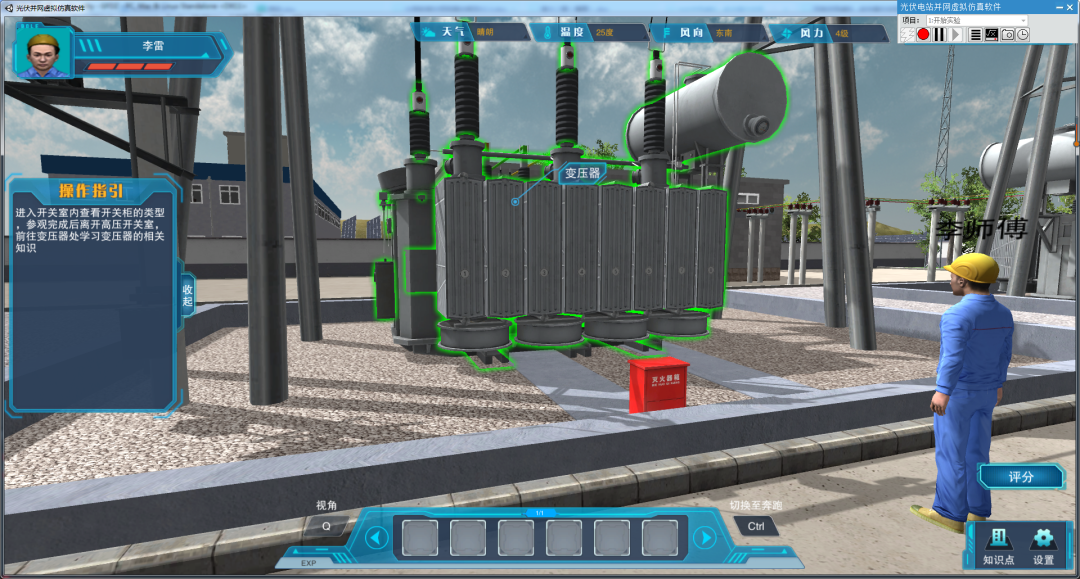Collapse the guide panel with 收起 tab

(x=187, y=295)
